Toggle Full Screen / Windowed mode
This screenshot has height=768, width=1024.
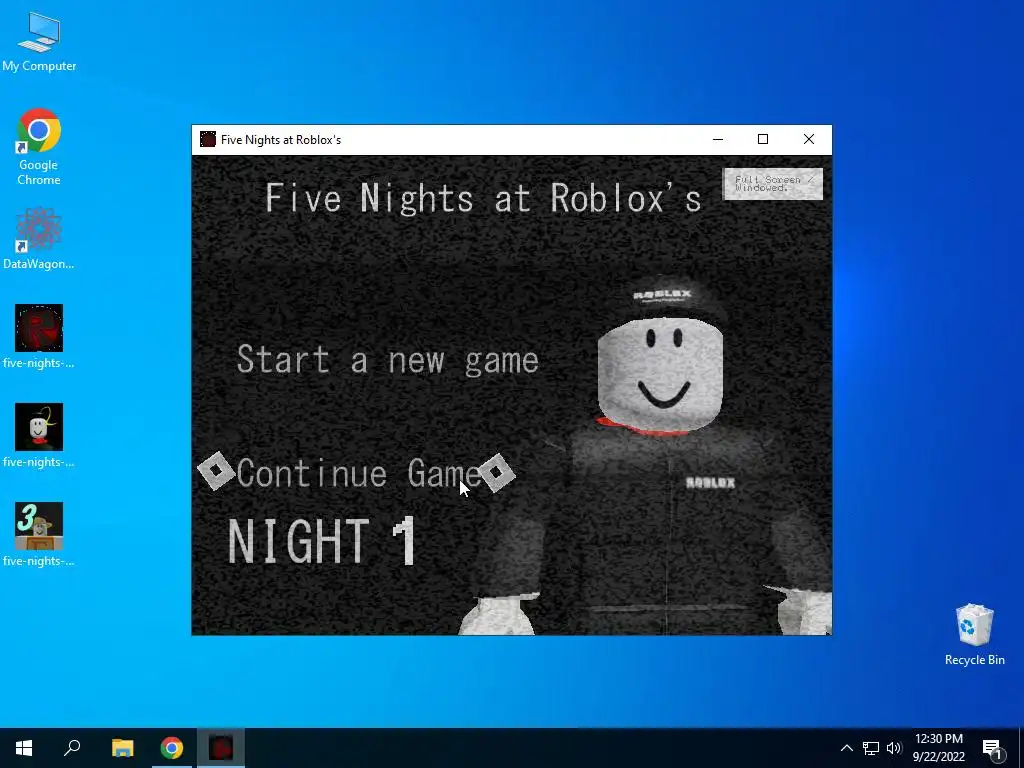[773, 184]
